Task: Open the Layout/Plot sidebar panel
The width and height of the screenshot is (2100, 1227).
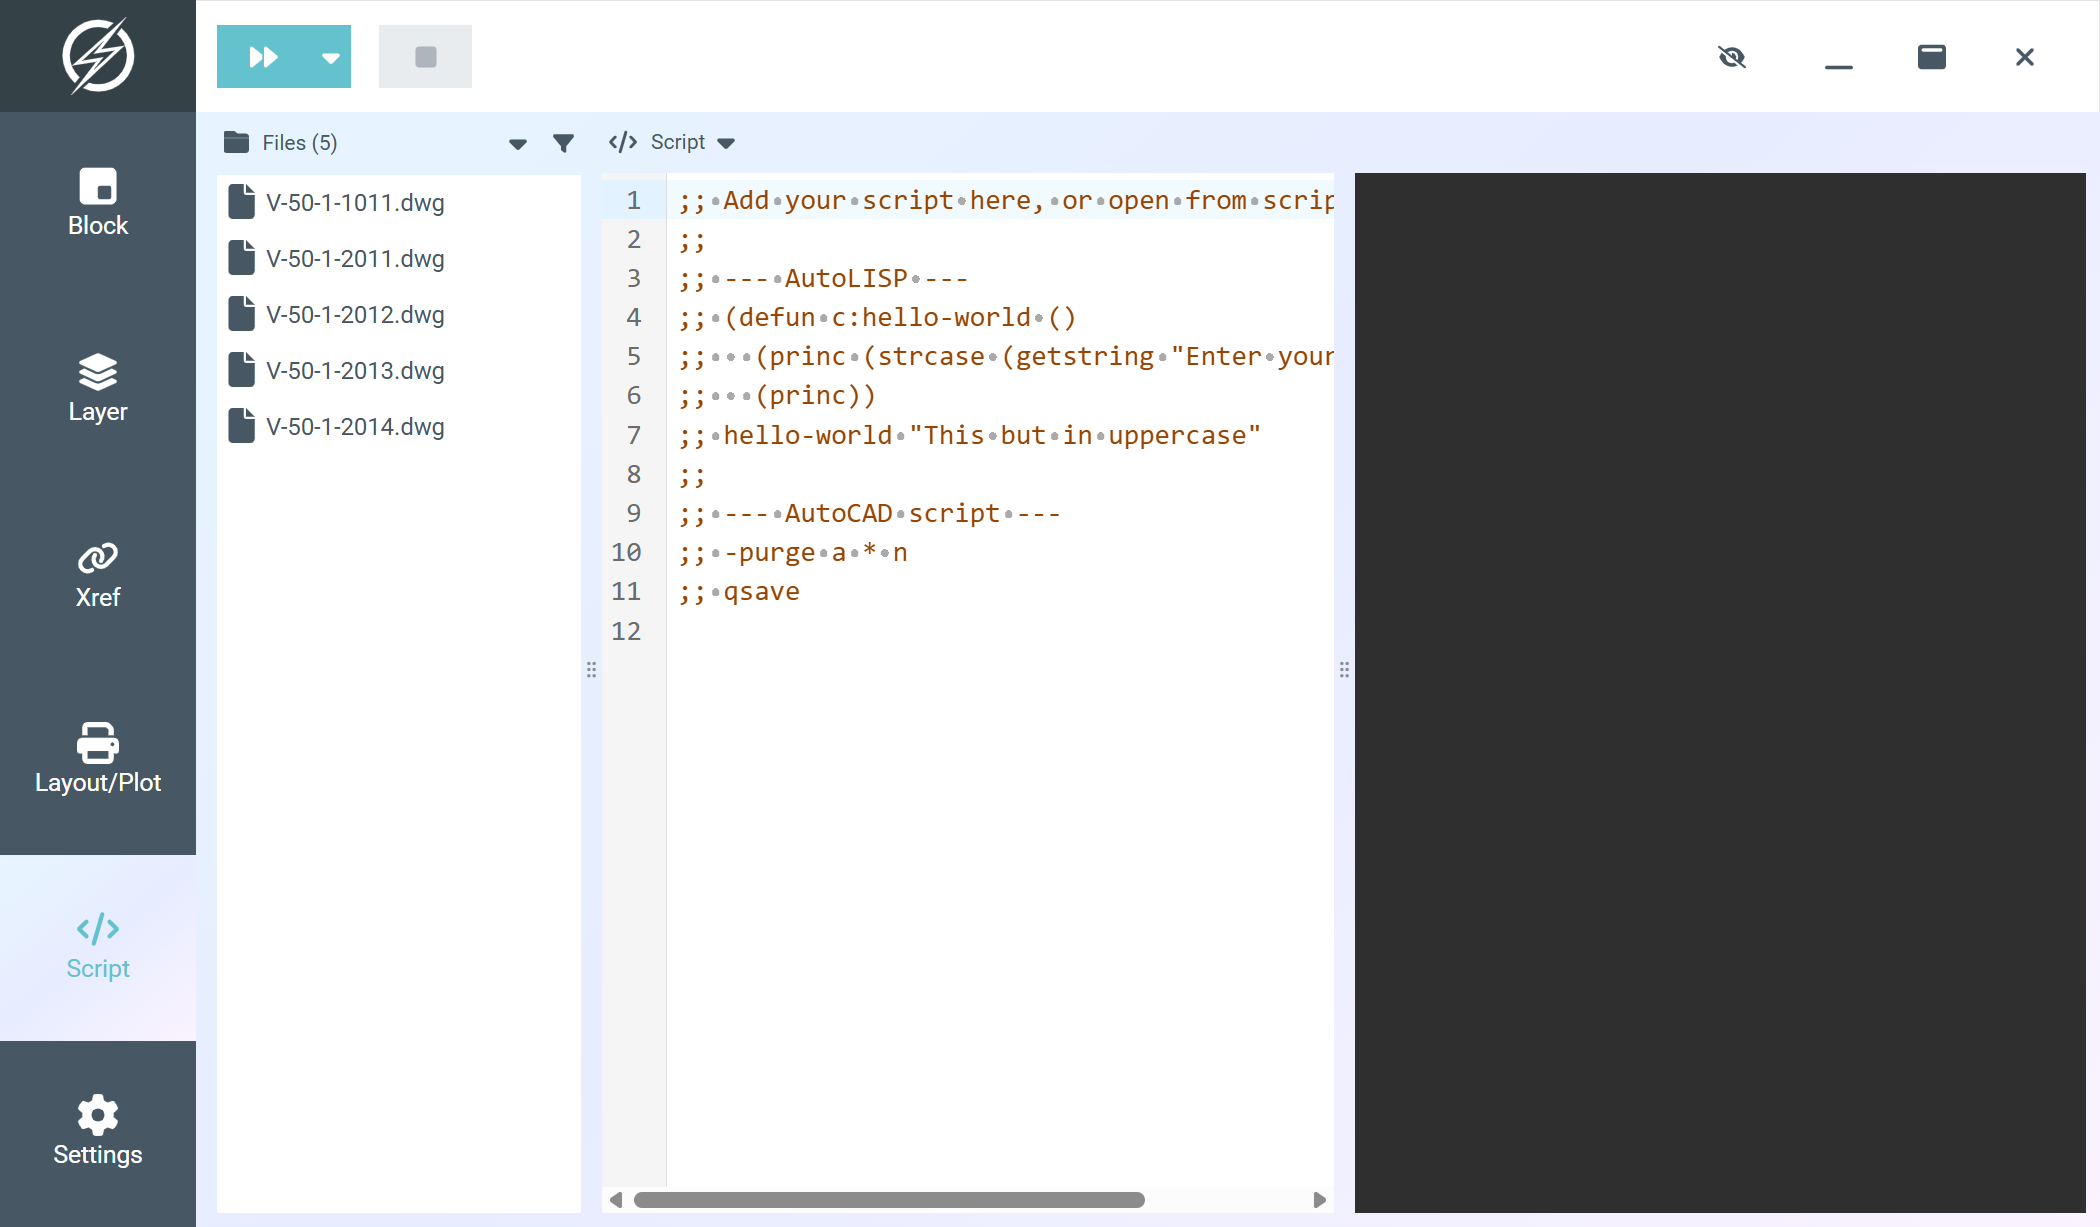Action: pos(98,761)
